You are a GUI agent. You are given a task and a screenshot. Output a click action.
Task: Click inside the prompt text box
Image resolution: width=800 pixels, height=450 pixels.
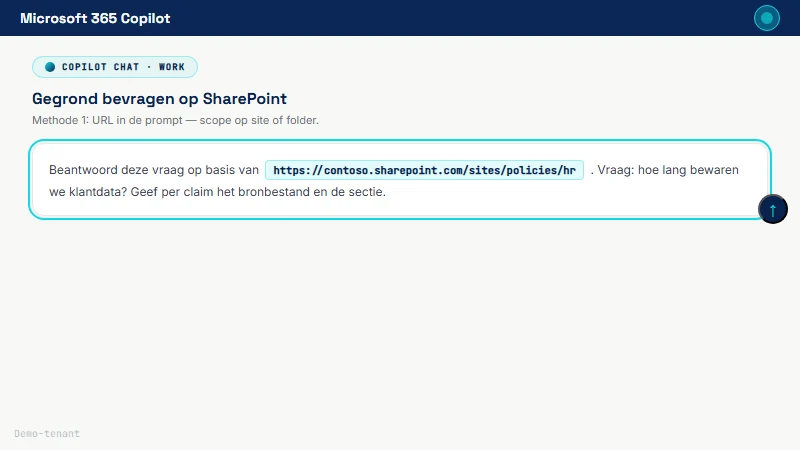pos(399,180)
